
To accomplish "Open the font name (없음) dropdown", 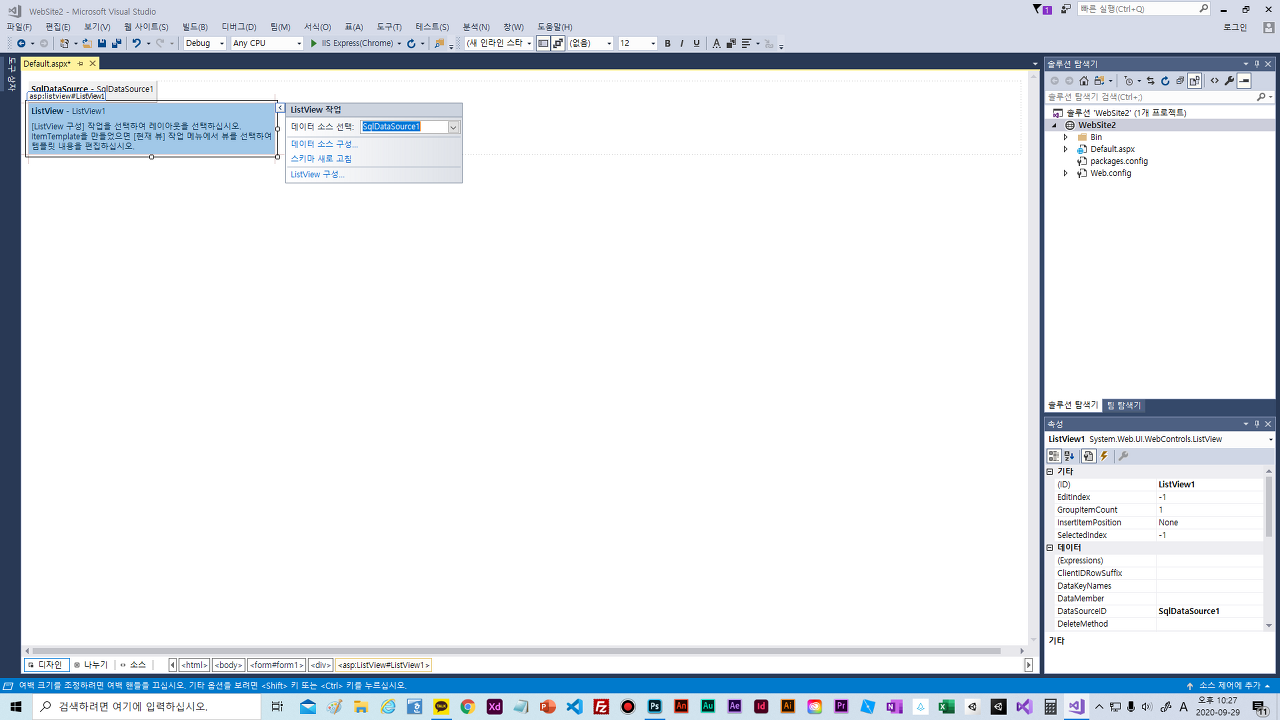I will tap(590, 44).
